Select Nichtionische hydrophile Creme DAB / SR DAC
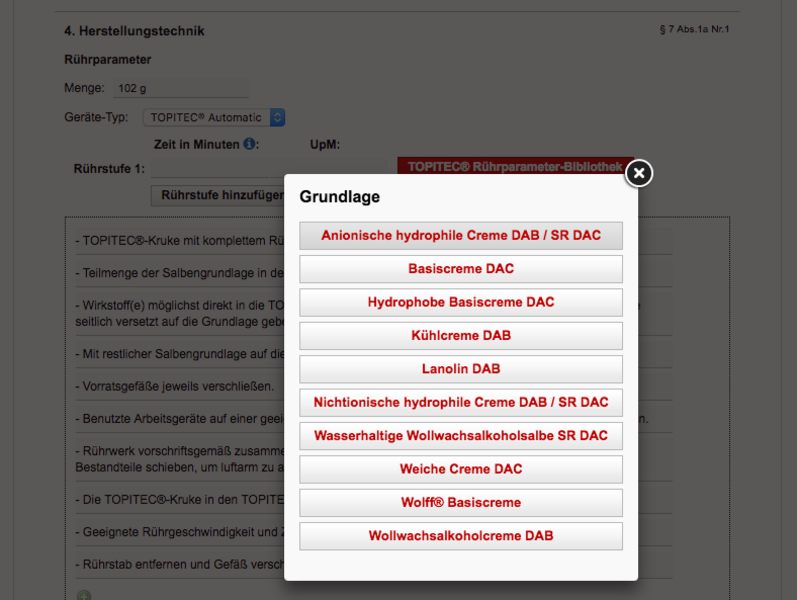Image resolution: width=797 pixels, height=600 pixels. pos(461,402)
